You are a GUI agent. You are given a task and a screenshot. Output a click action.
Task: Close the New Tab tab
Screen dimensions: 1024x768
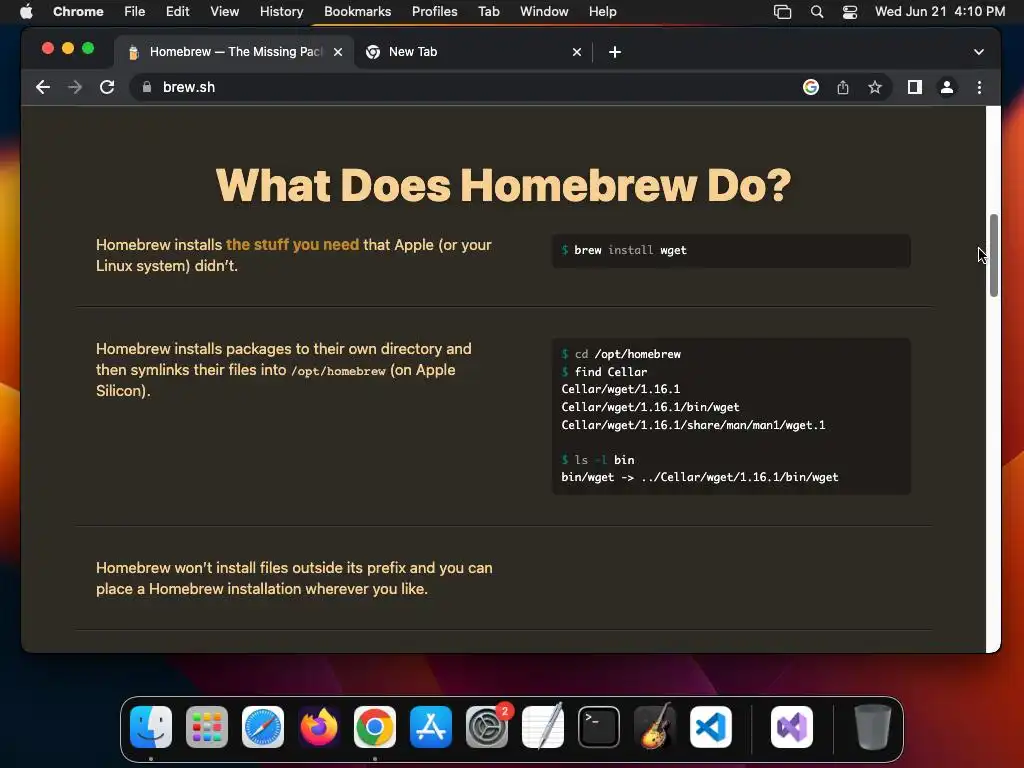[x=577, y=52]
